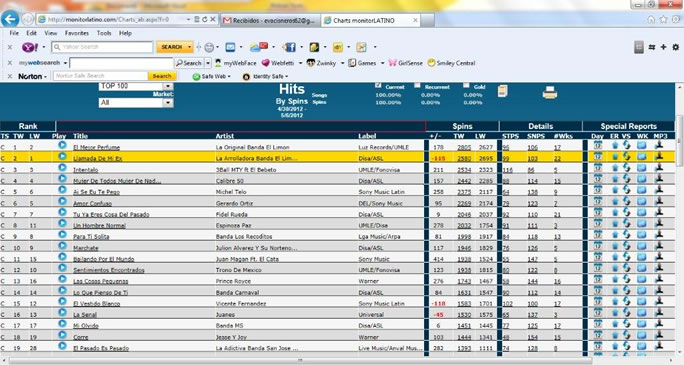Play the song El Mejor Perfume
This screenshot has height=365, width=684.
pyautogui.click(x=62, y=145)
